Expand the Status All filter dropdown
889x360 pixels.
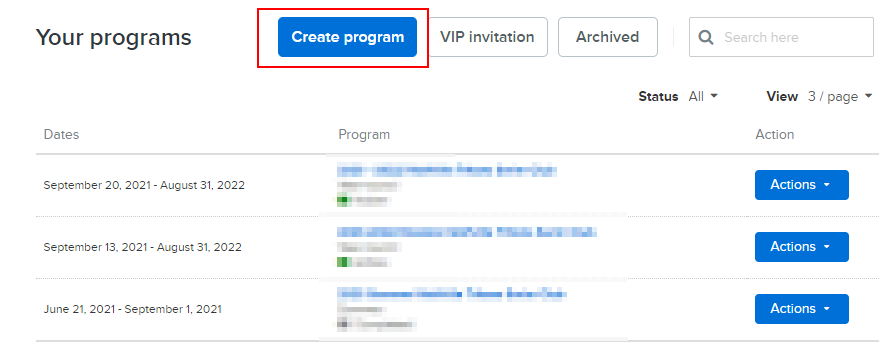pos(703,96)
